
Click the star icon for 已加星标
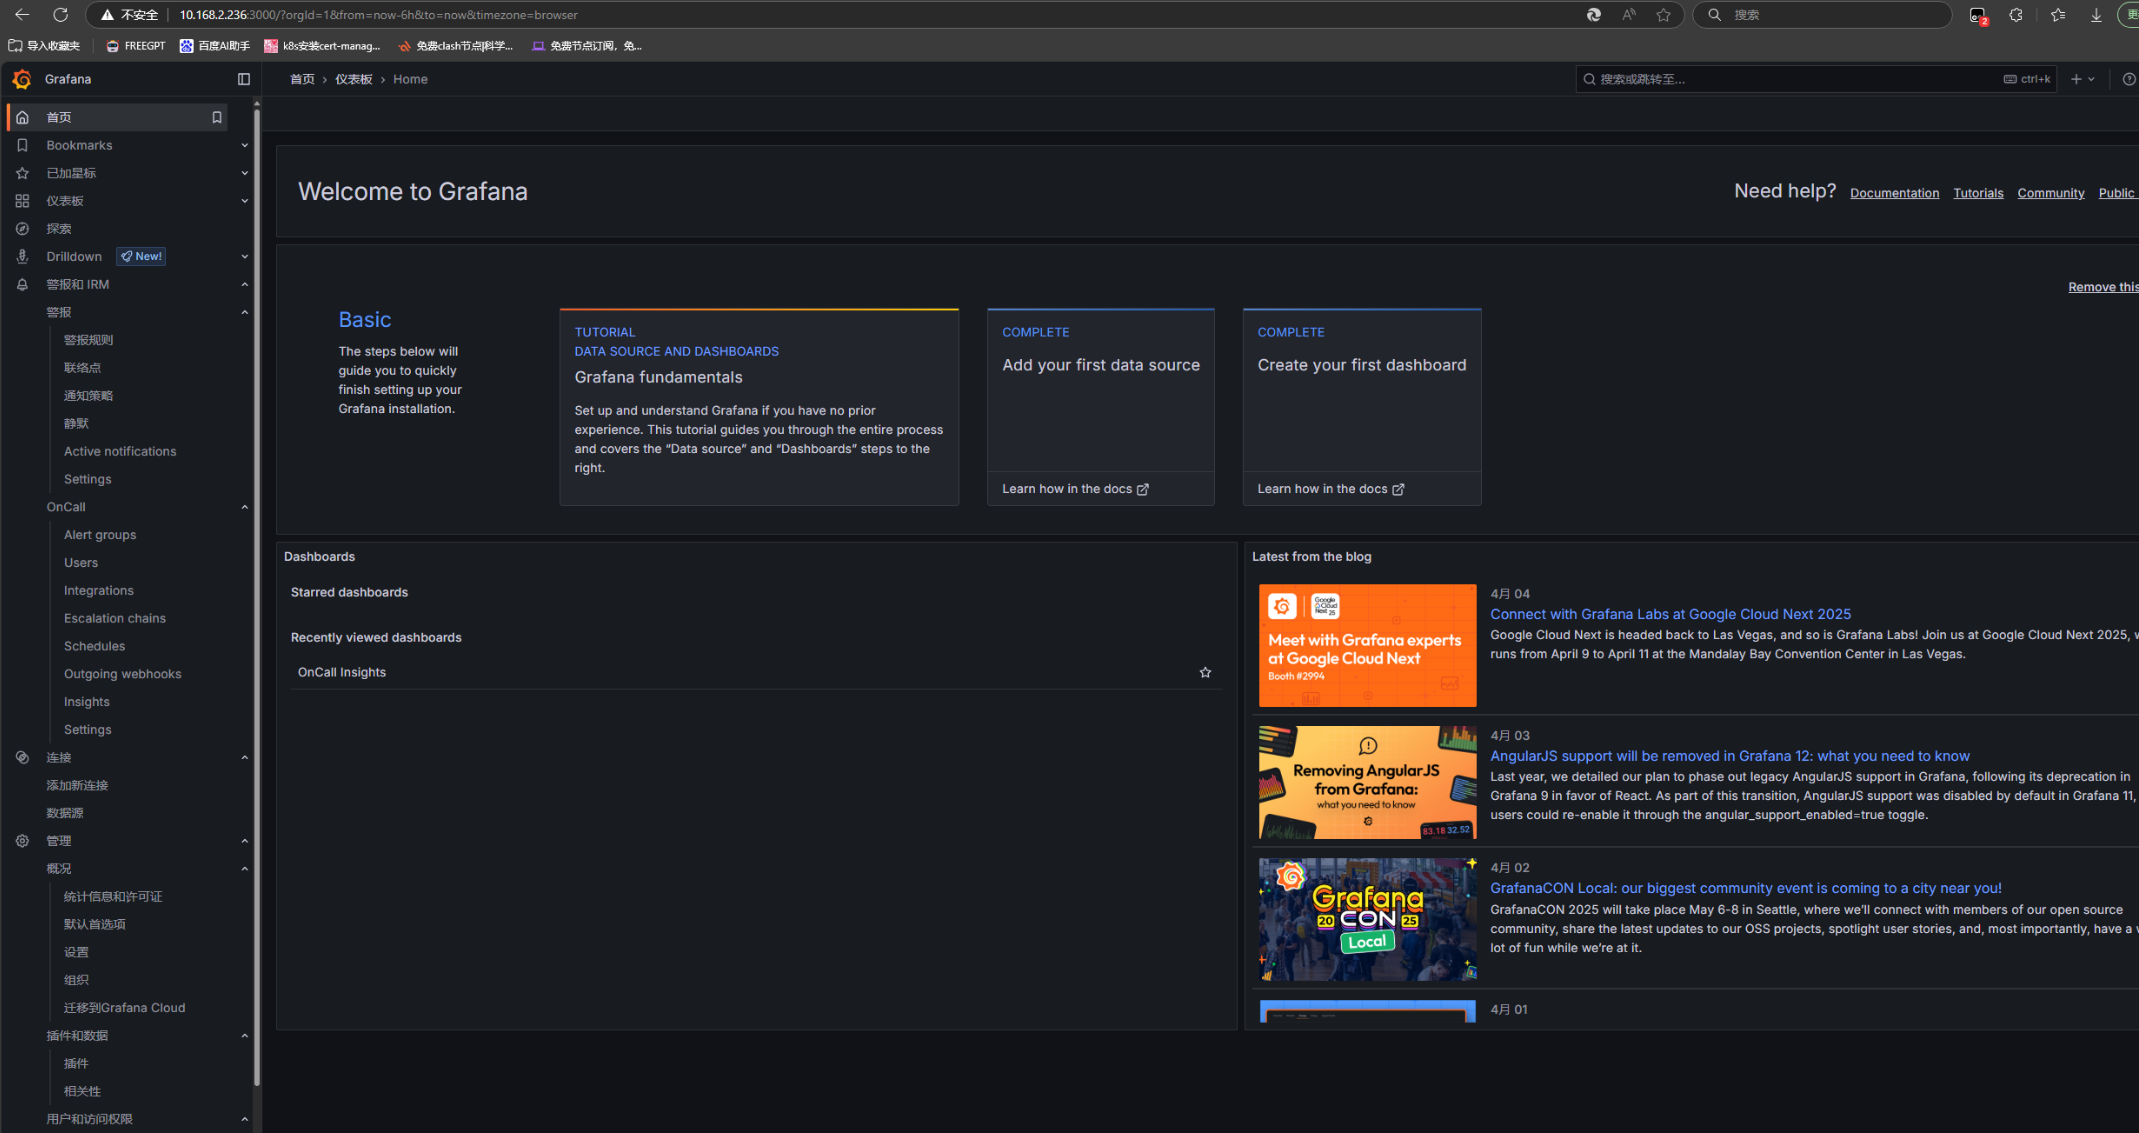pyautogui.click(x=22, y=173)
